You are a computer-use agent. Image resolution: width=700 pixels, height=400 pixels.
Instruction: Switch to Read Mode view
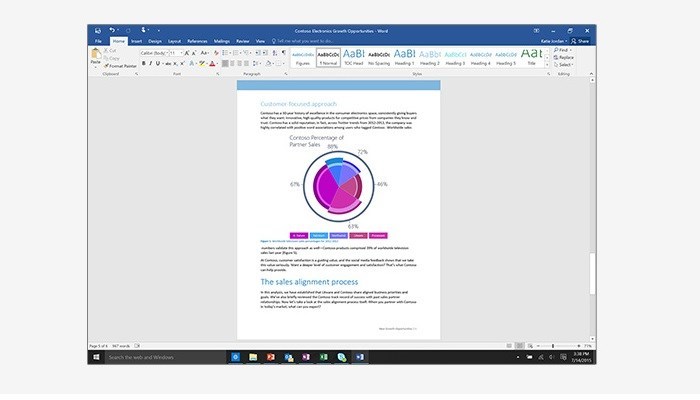[509, 346]
